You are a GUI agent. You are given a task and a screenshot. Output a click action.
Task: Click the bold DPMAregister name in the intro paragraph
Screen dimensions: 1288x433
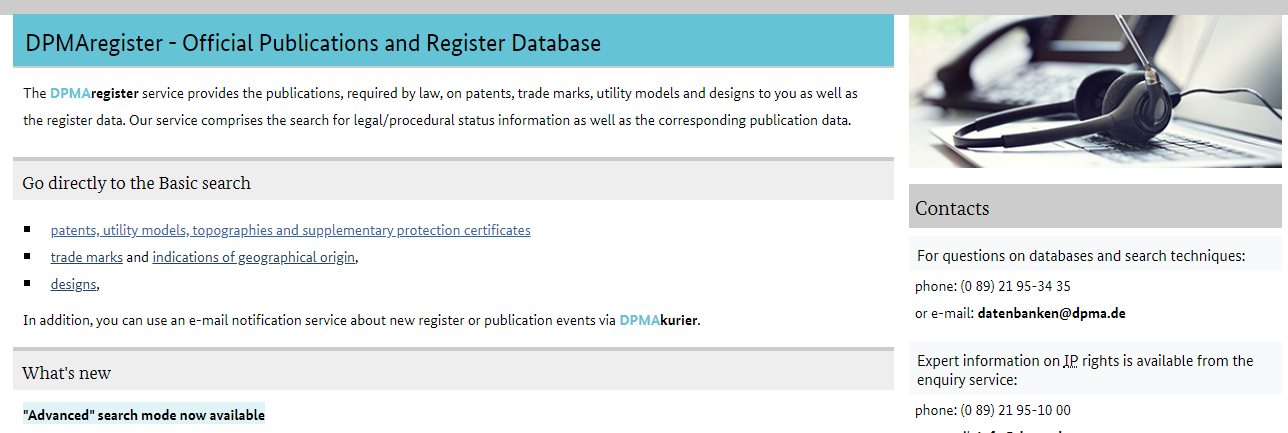[94, 94]
